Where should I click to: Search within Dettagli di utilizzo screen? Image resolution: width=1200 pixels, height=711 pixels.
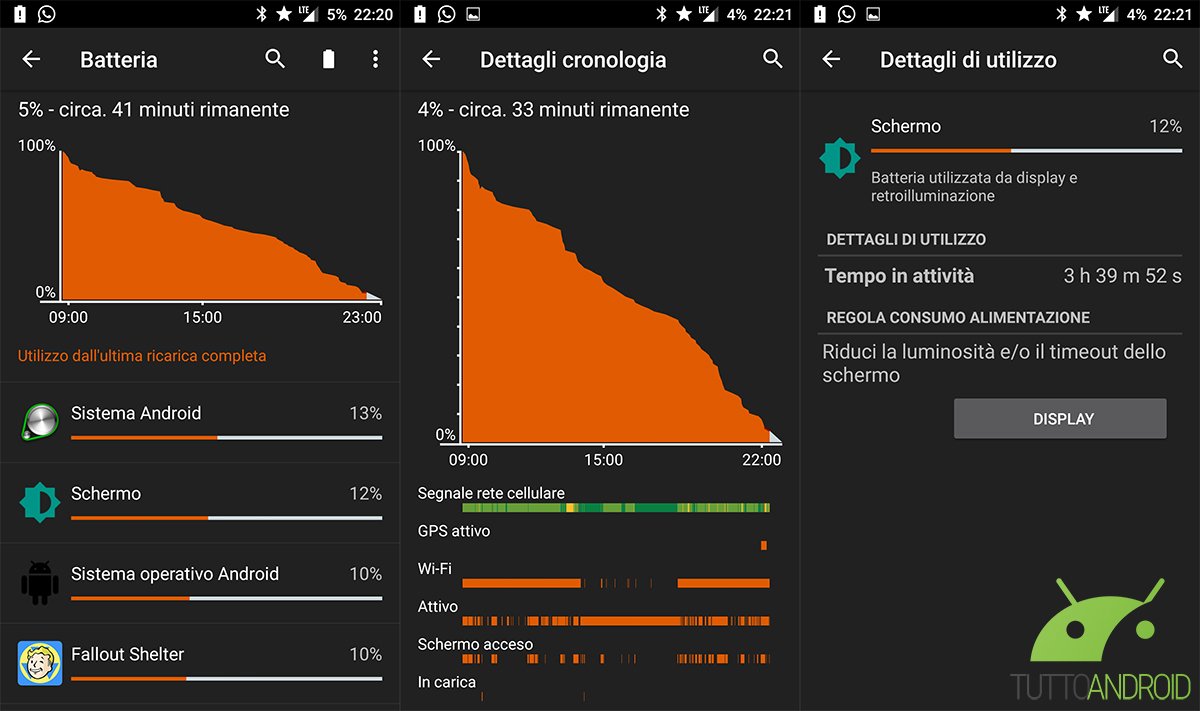pos(1173,59)
